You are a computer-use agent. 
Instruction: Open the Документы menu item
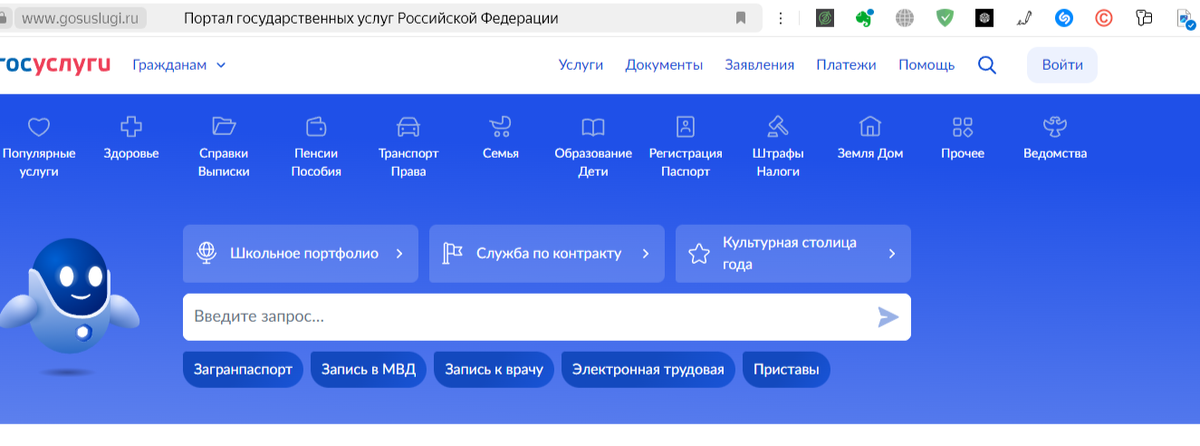664,65
